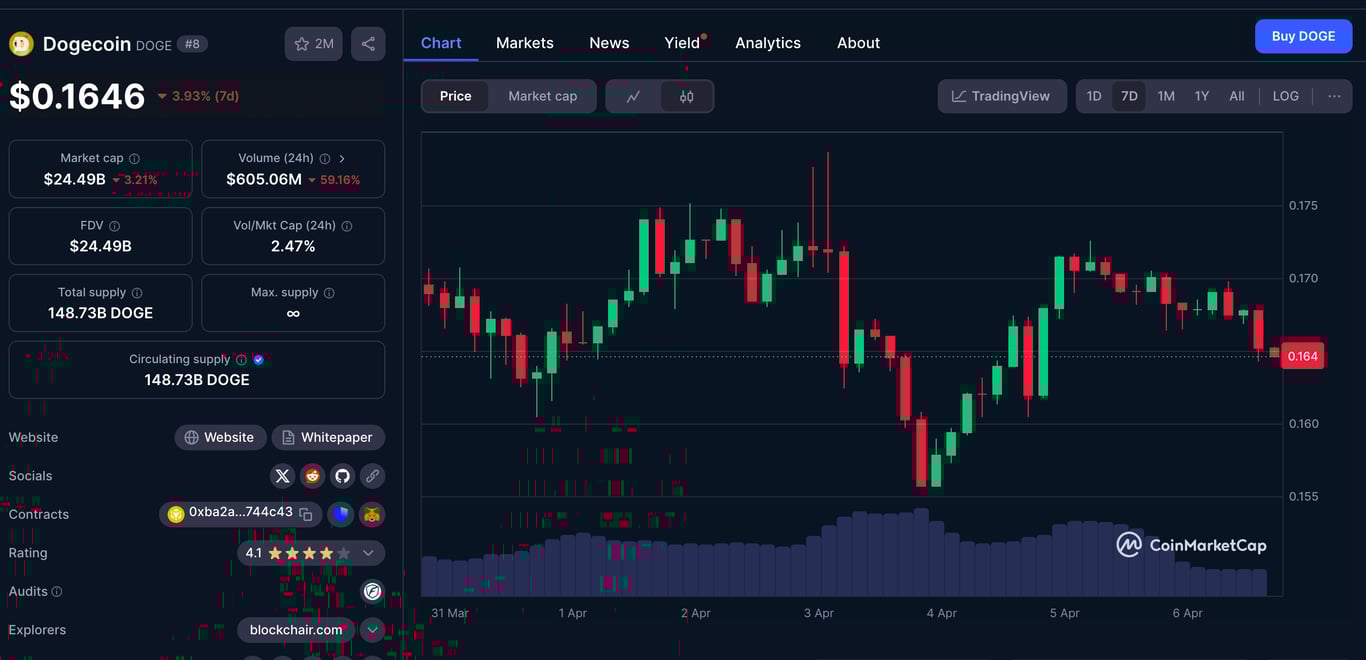Add Dogecoin to watchlist via star

coord(313,44)
